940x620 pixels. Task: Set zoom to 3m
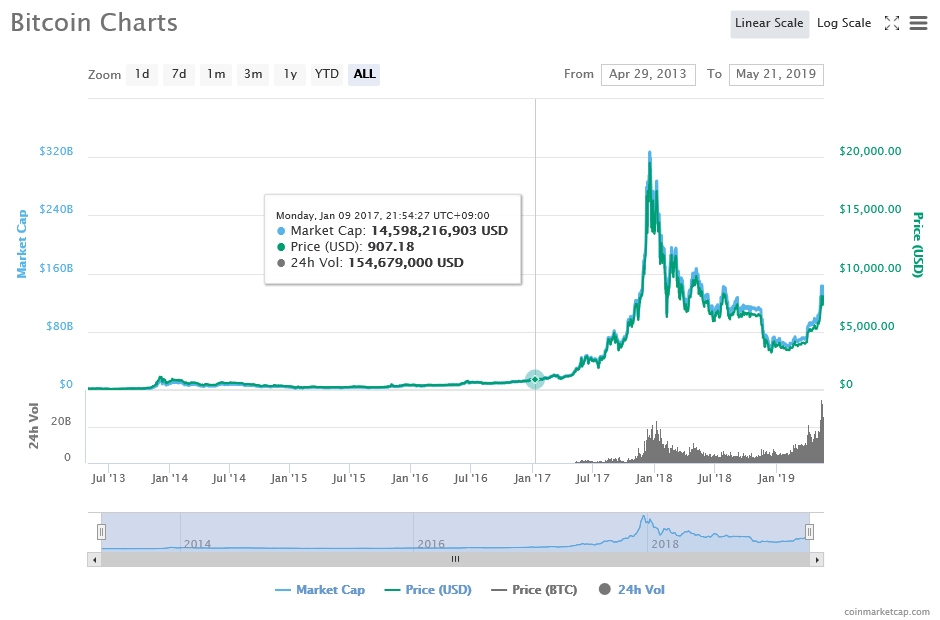[253, 74]
